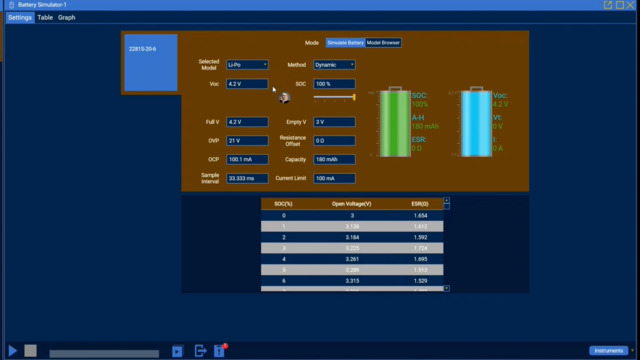640x360 pixels.
Task: Select the open voltage cell 3.184
Action: [352, 237]
